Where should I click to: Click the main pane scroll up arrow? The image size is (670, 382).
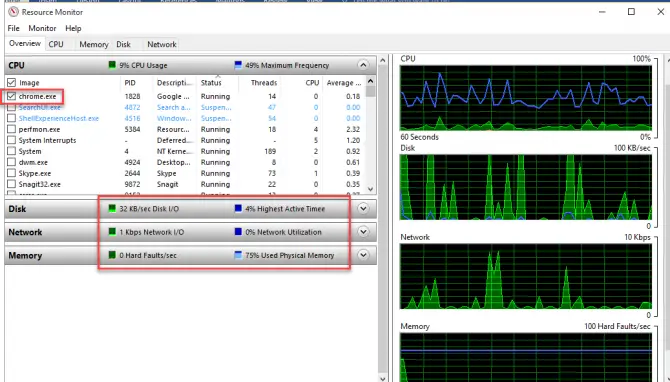coord(383,60)
